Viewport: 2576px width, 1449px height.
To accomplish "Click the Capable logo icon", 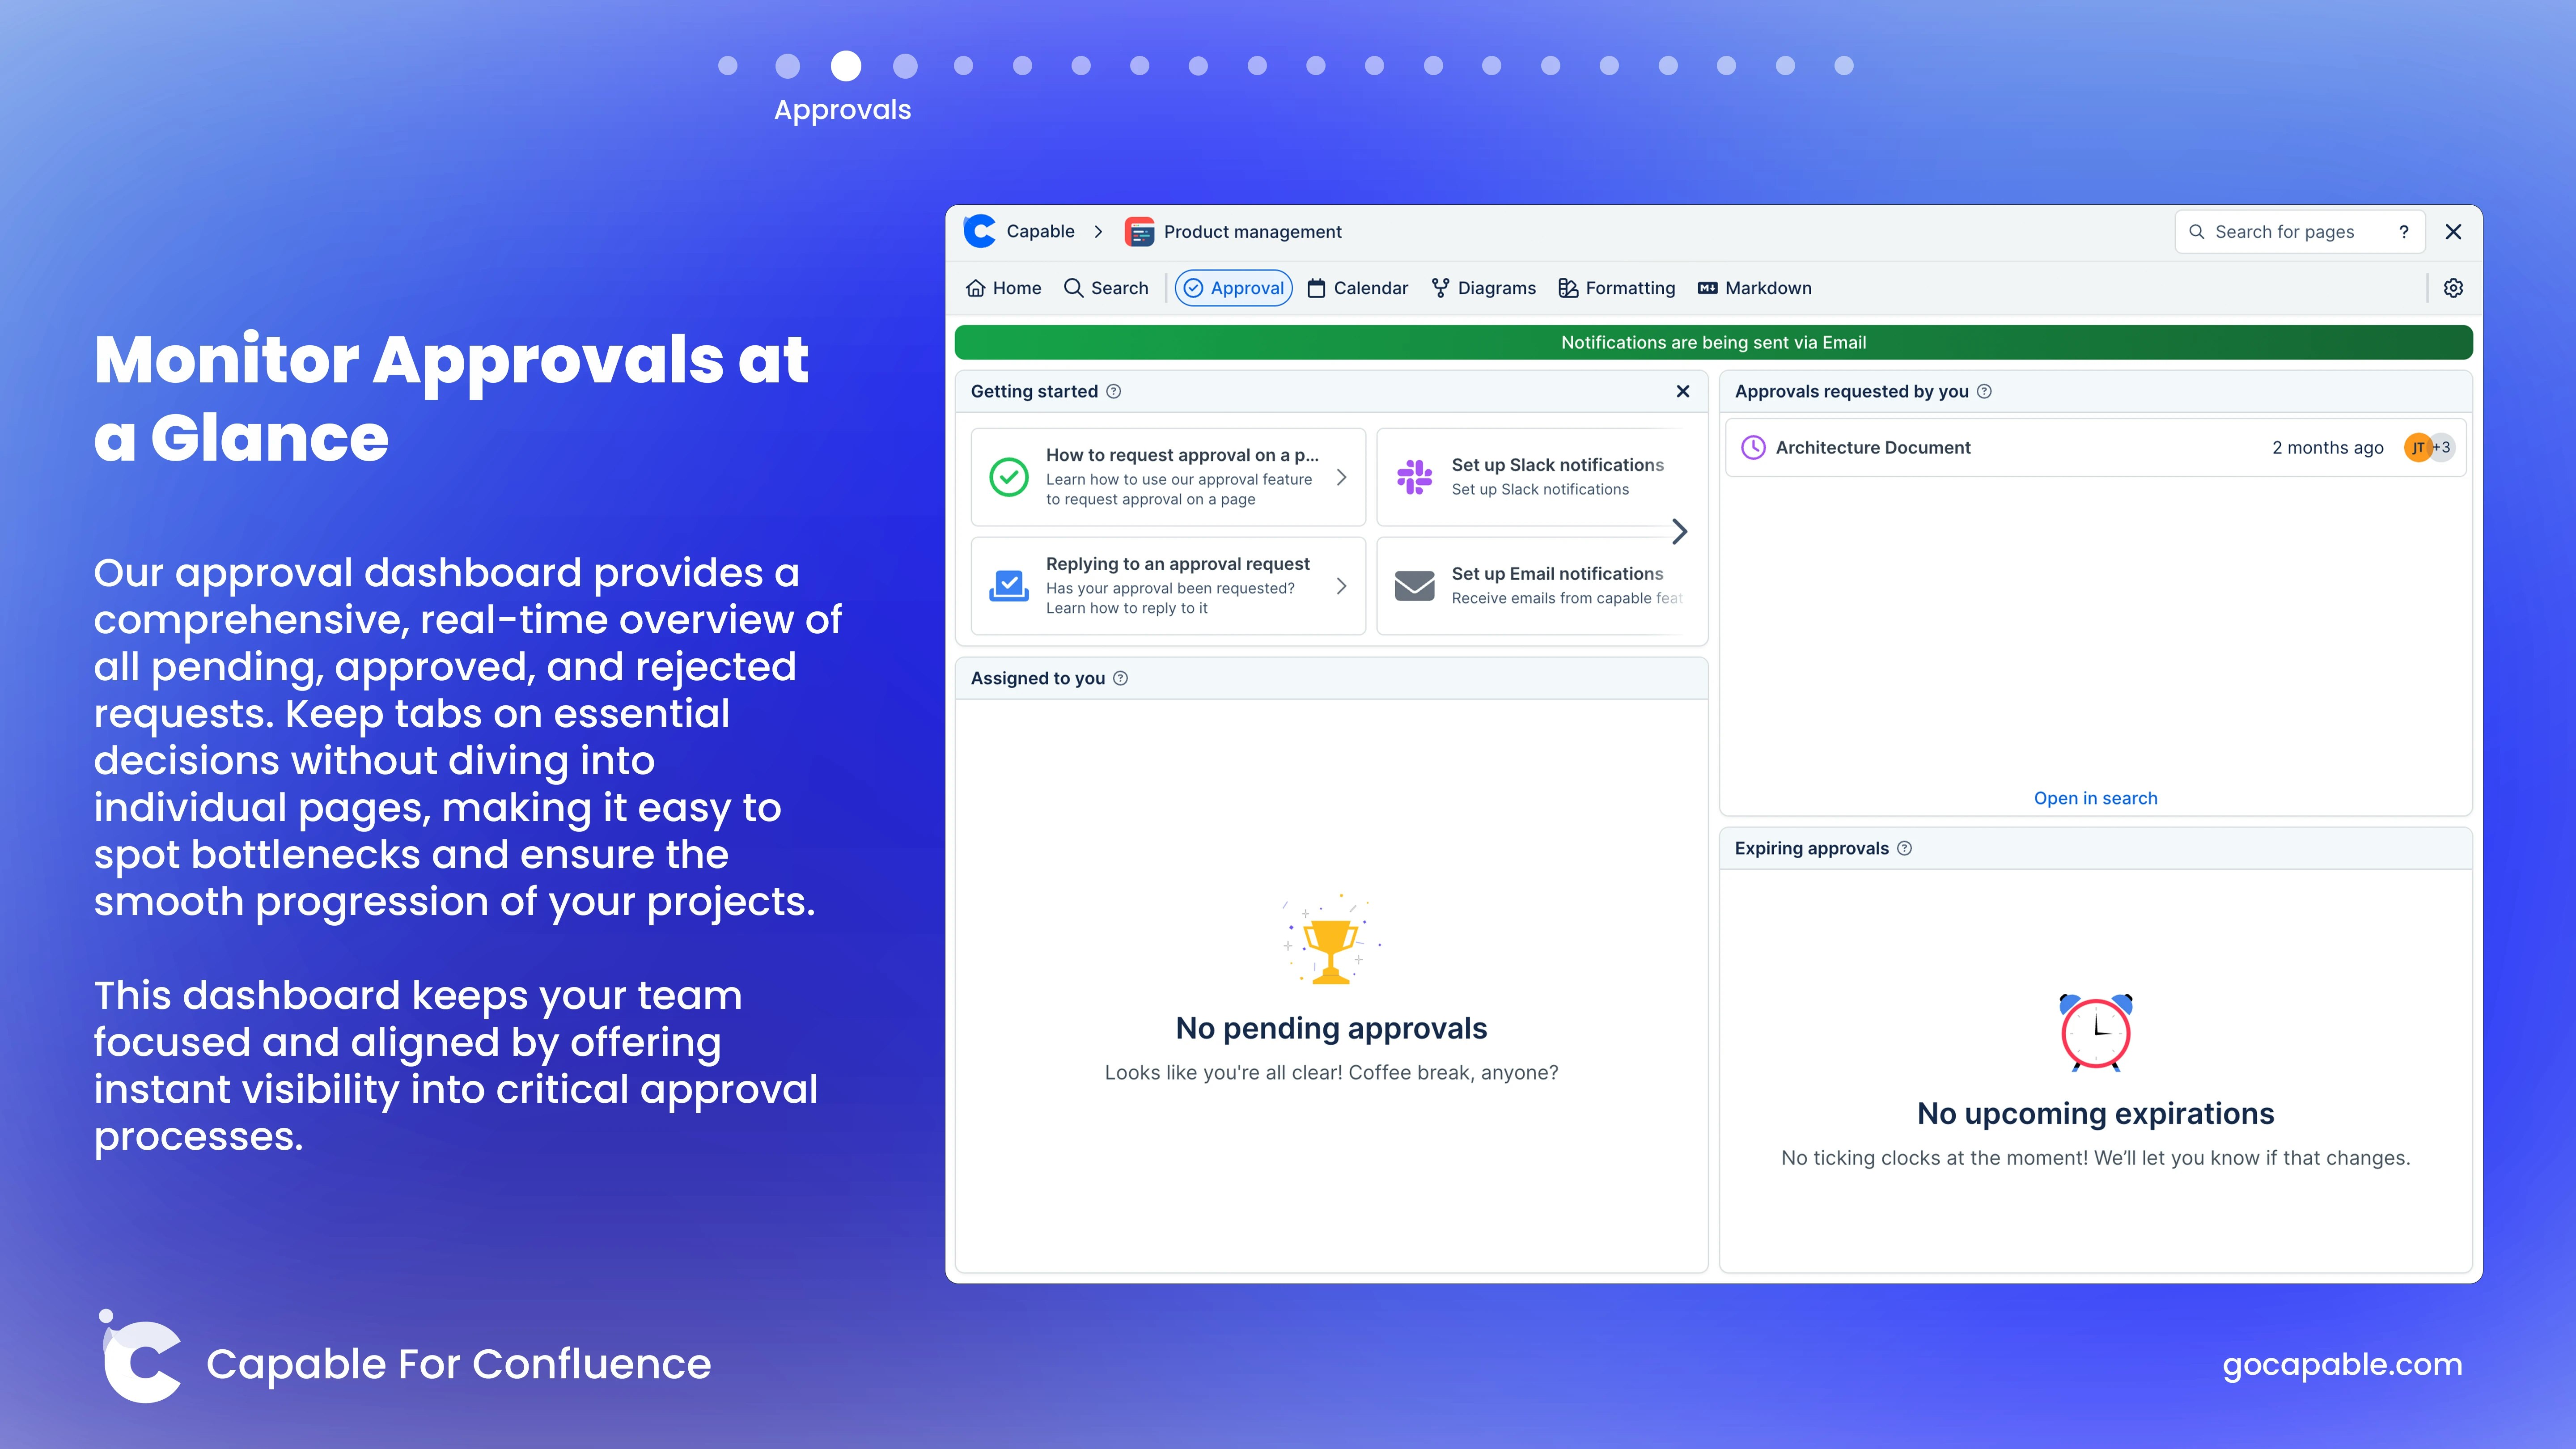I will pos(980,231).
